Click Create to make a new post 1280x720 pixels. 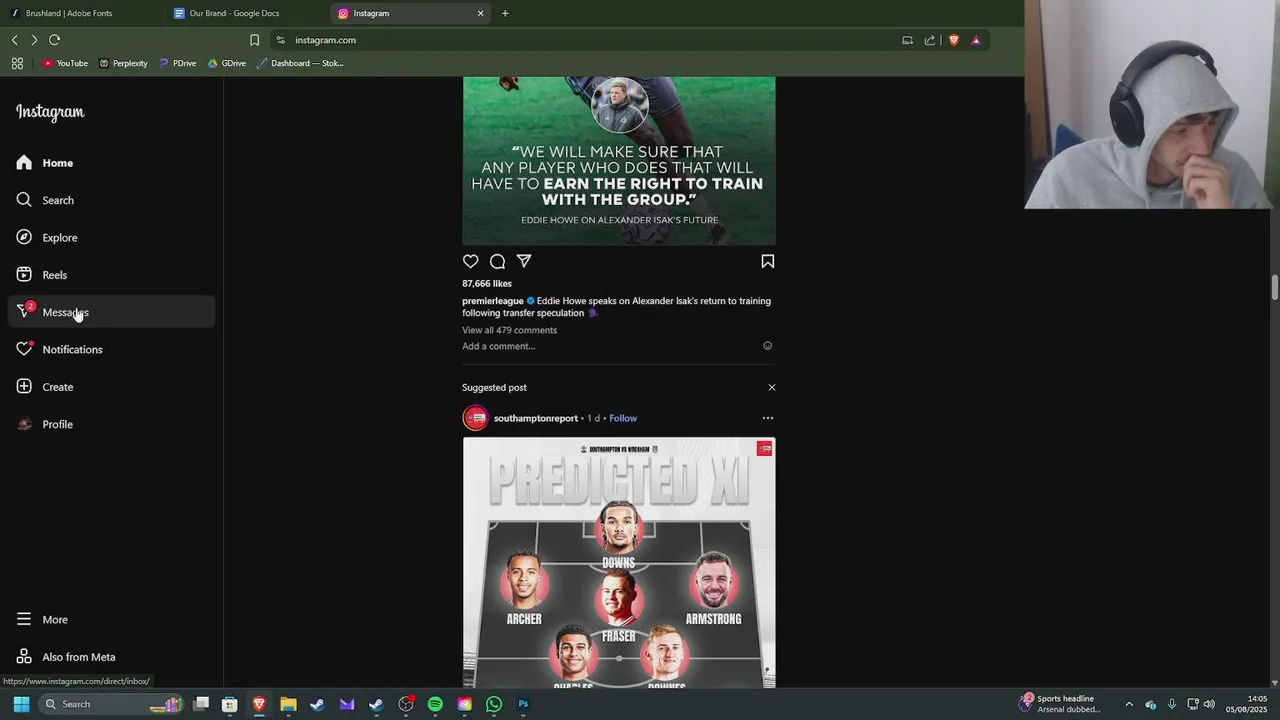coord(112,387)
